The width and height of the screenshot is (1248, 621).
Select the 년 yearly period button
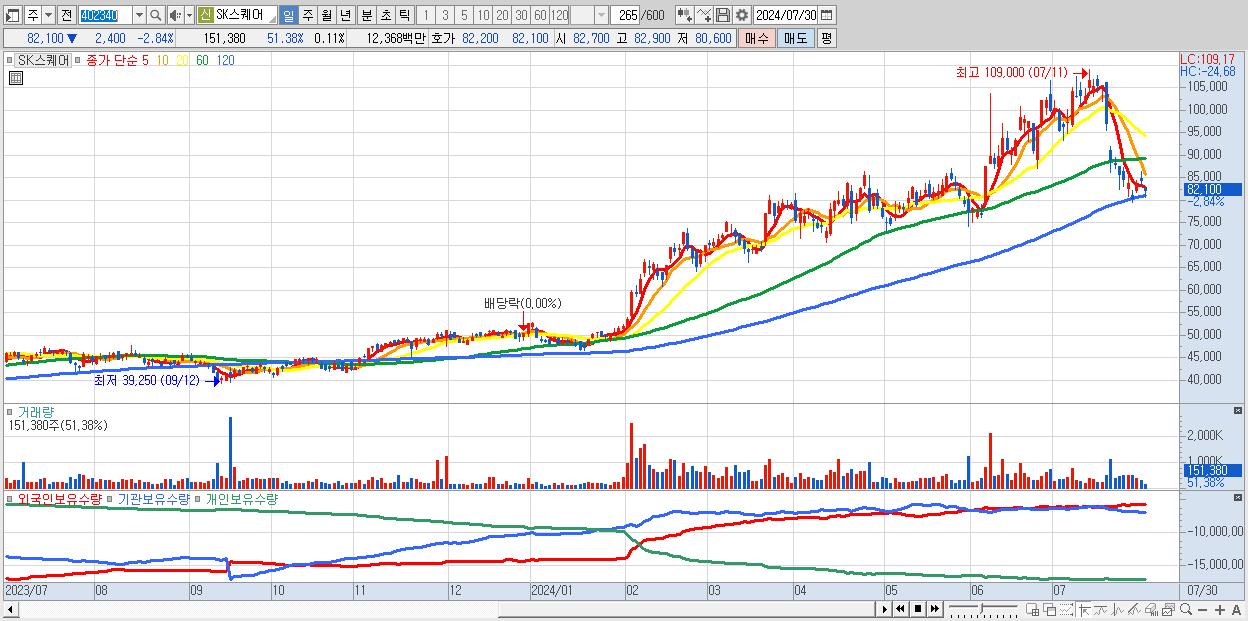345,15
